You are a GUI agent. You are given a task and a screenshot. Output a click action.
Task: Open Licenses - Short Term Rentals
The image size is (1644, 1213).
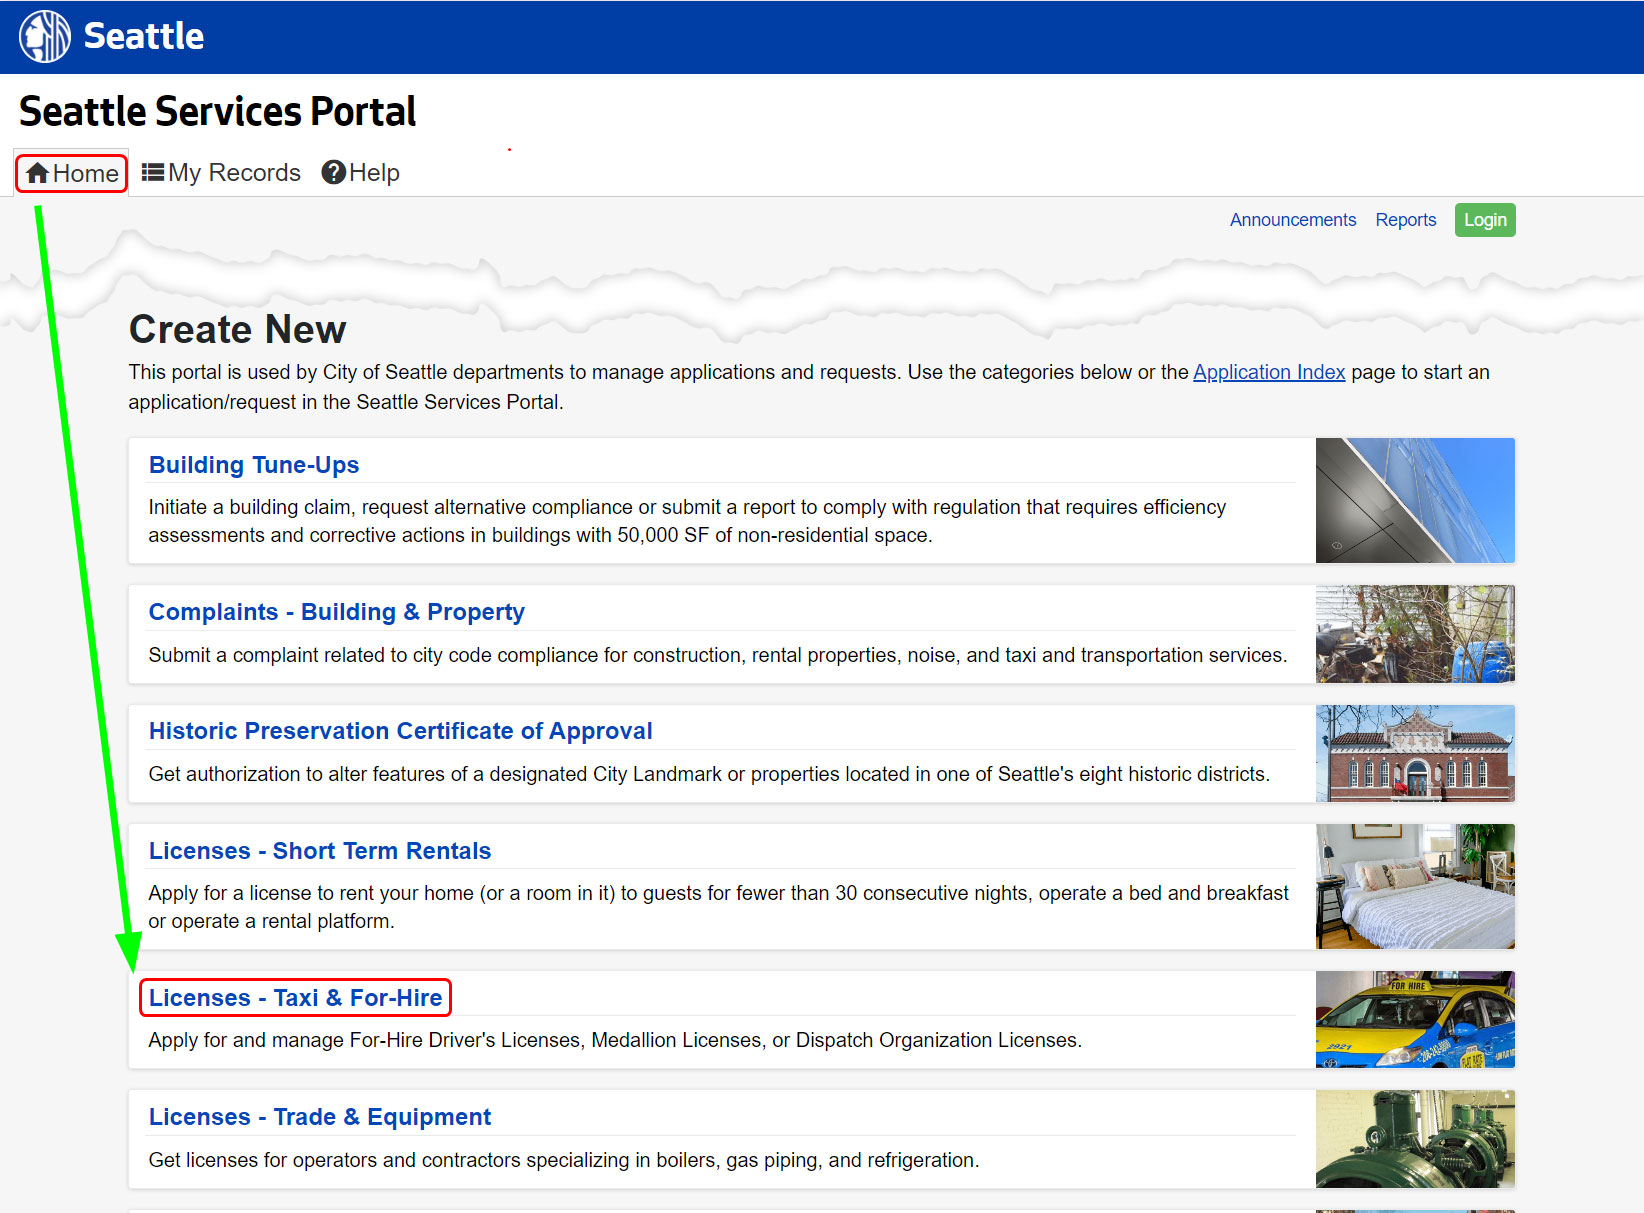319,850
